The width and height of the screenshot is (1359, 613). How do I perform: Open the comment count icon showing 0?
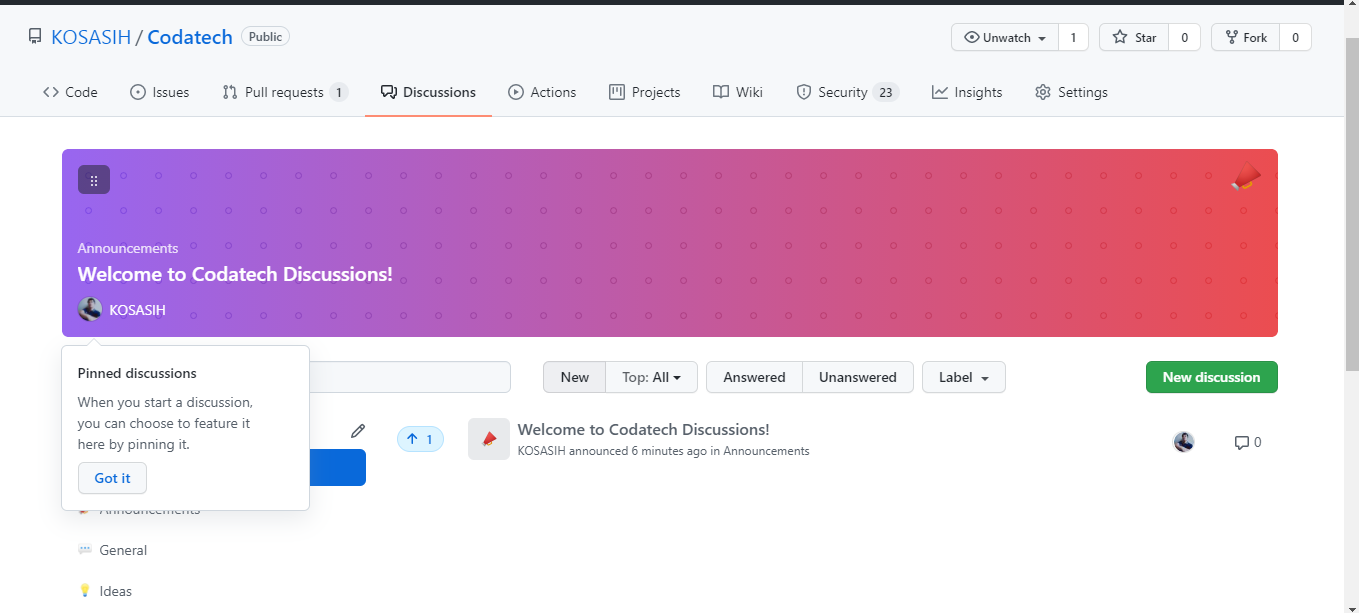1248,442
